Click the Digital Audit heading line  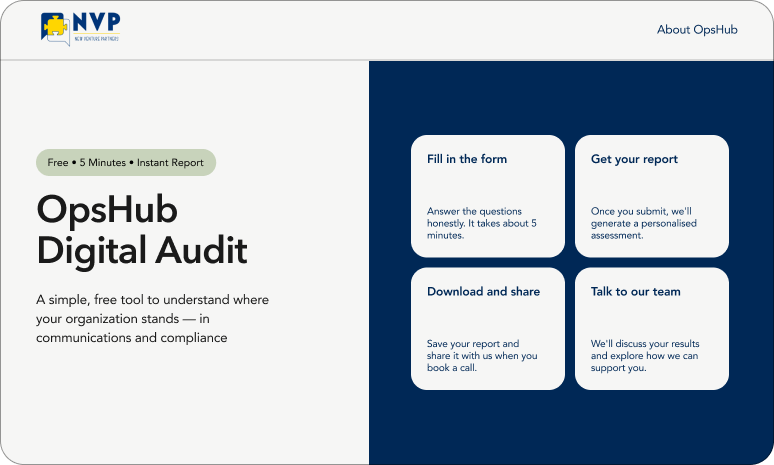point(141,250)
